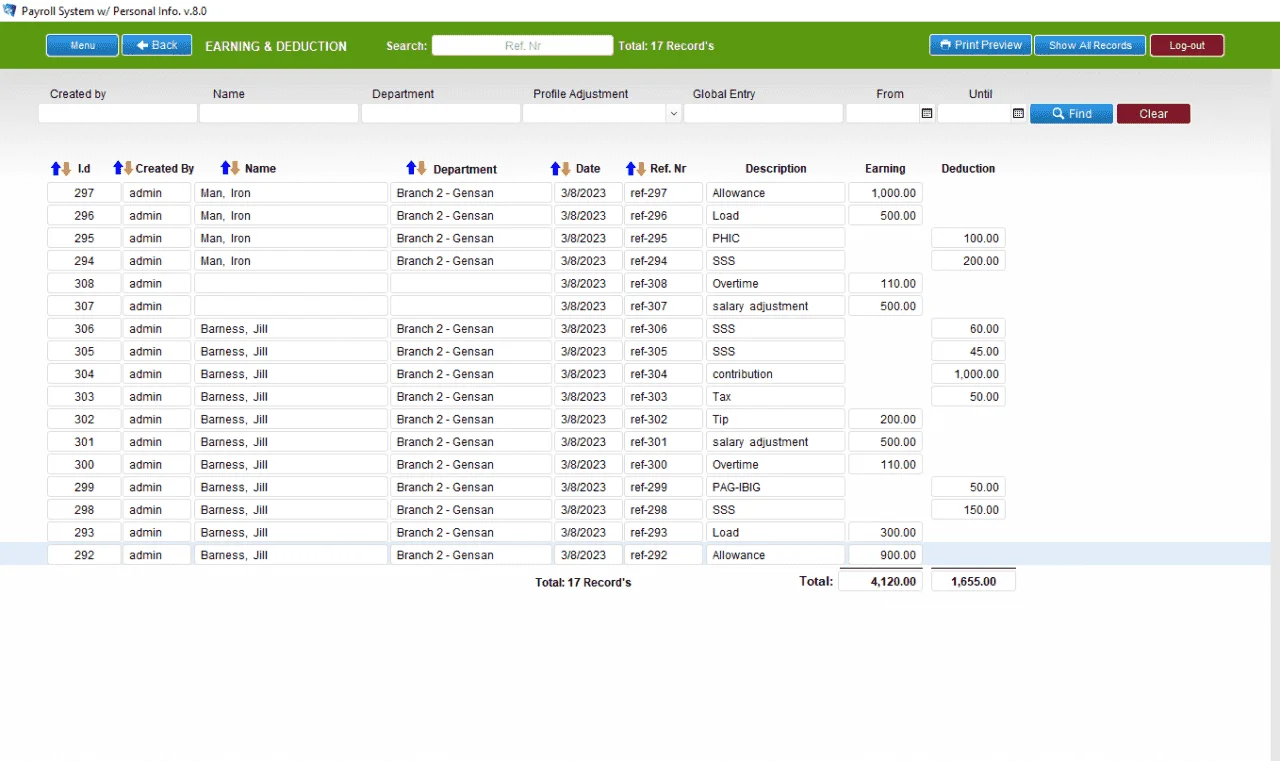The image size is (1280, 761).
Task: Open the Until date calendar picker
Action: [1018, 114]
